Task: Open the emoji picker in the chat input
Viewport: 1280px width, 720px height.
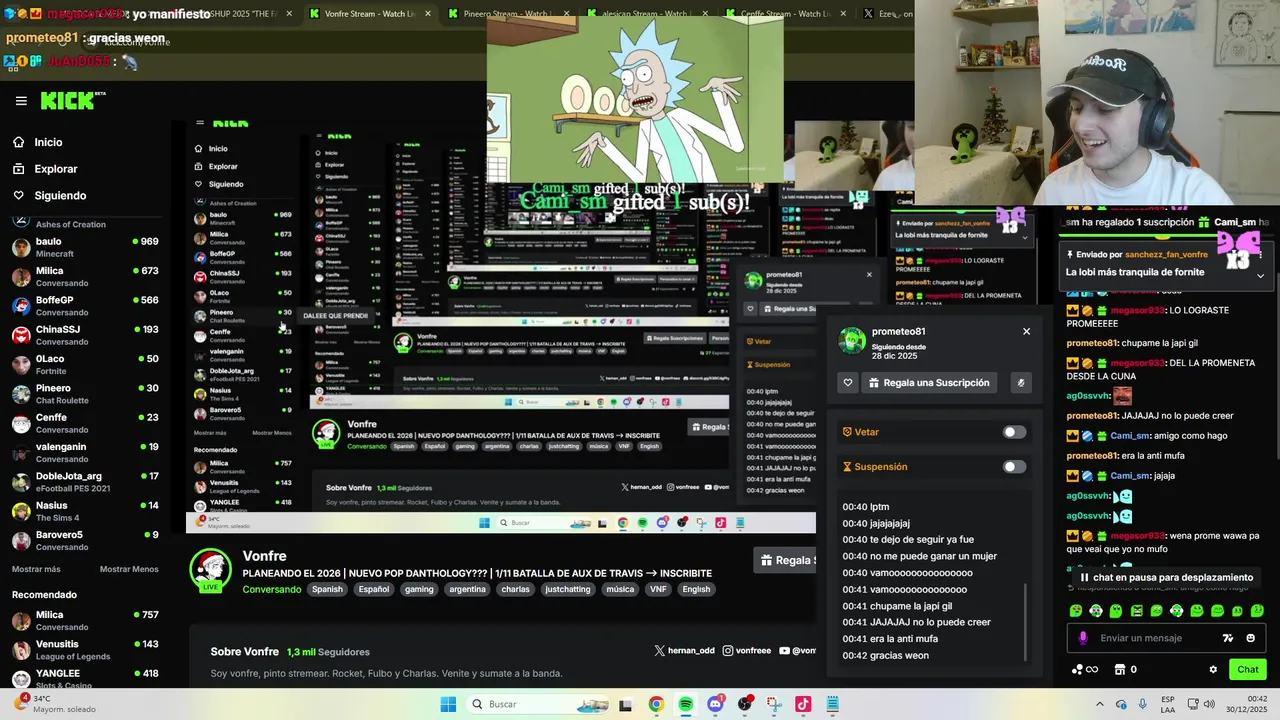Action: [x=1251, y=638]
